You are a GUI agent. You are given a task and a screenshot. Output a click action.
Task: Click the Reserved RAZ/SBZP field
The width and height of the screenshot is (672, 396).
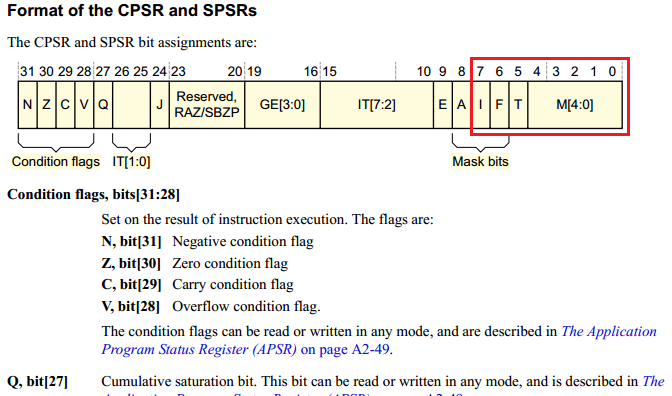pyautogui.click(x=207, y=105)
